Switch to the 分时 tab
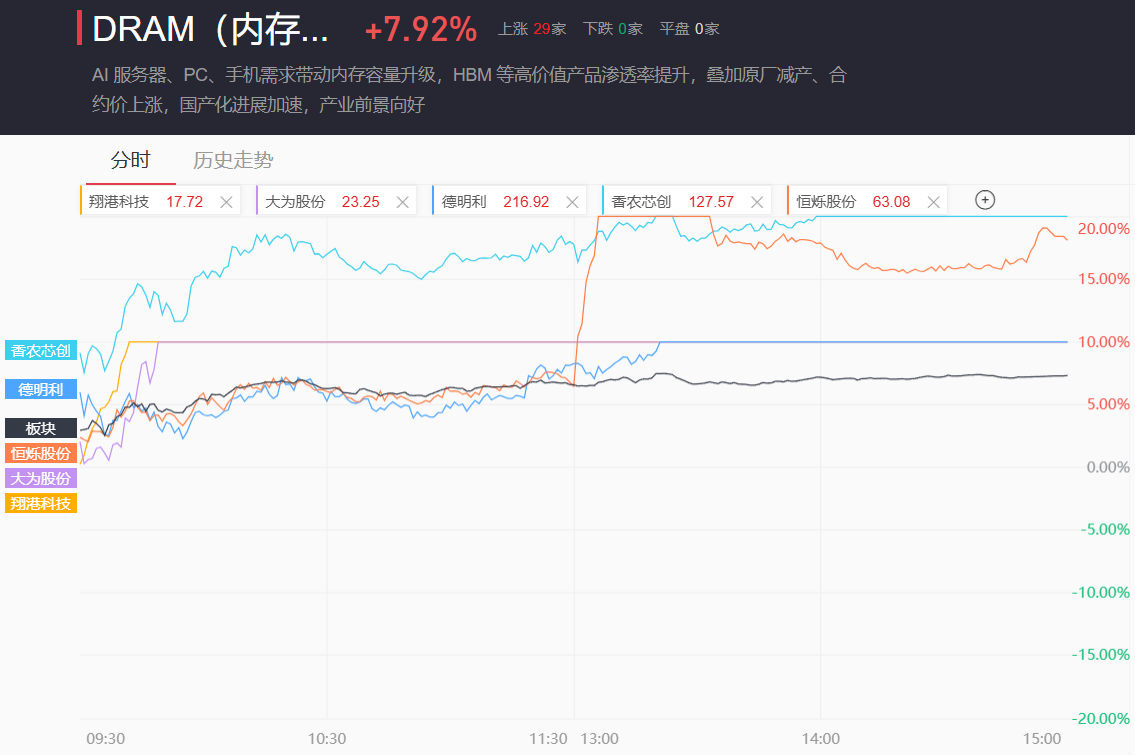 pos(130,160)
